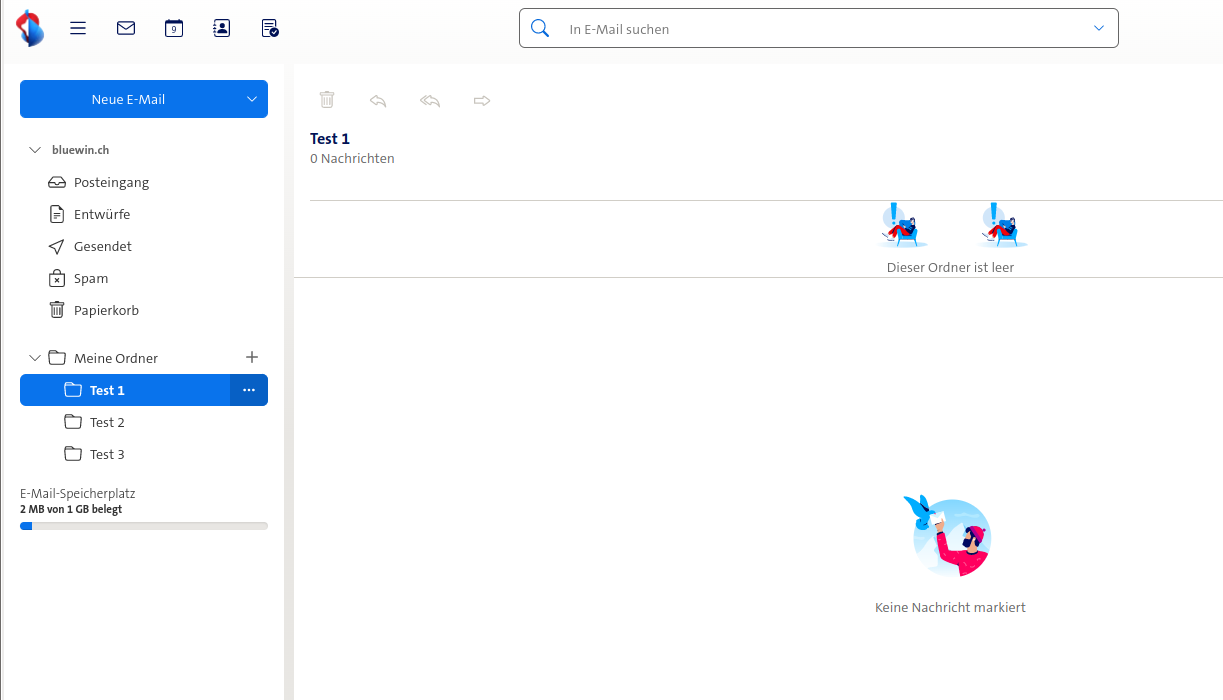Viewport: 1223px width, 700px height.
Task: Click '0 Nachrichten' count text
Action: (352, 158)
